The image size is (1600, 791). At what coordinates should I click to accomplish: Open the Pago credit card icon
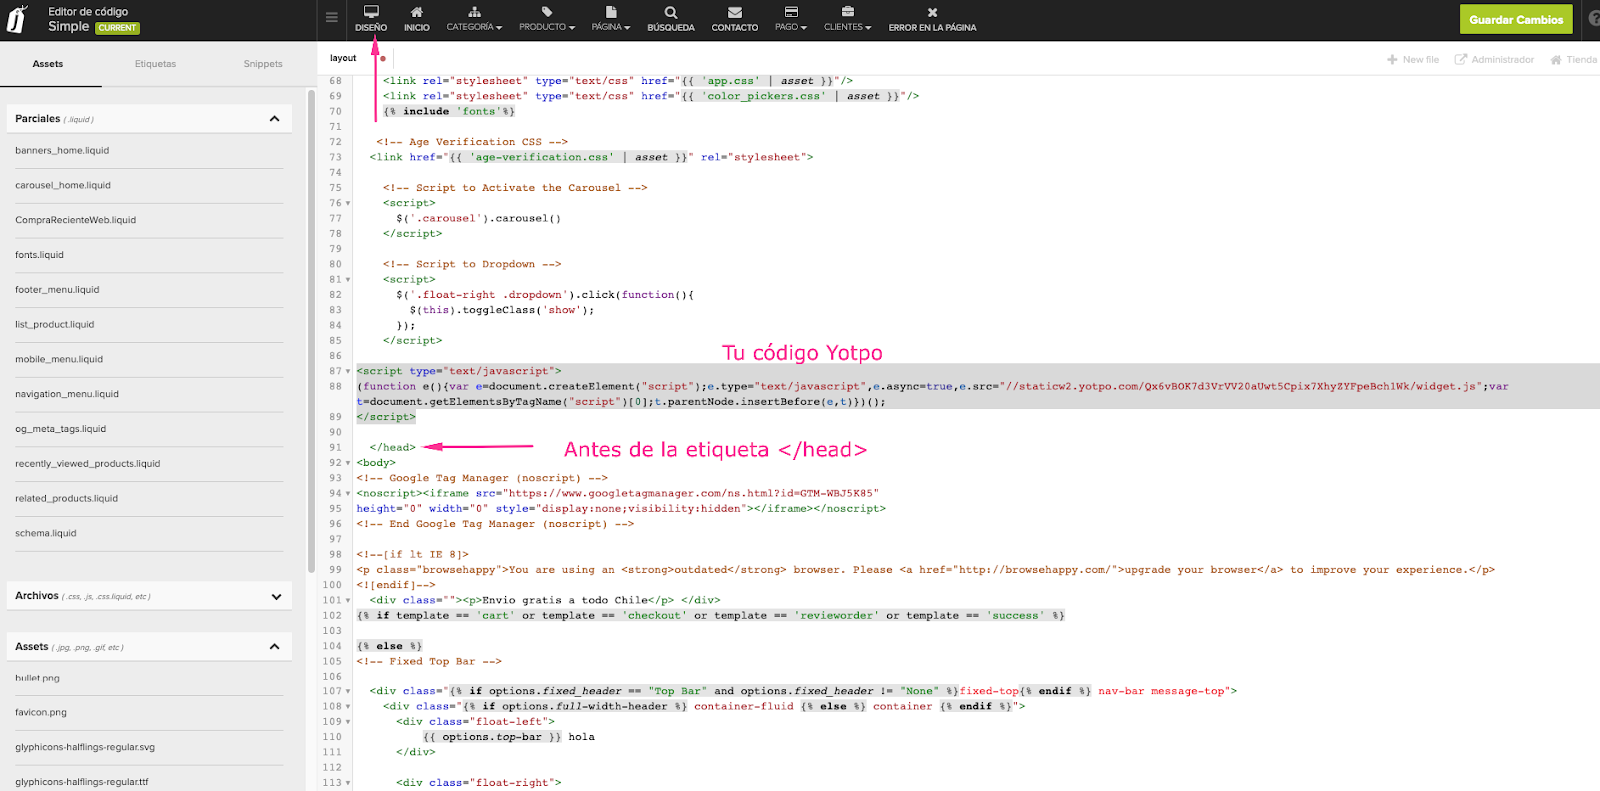point(791,12)
